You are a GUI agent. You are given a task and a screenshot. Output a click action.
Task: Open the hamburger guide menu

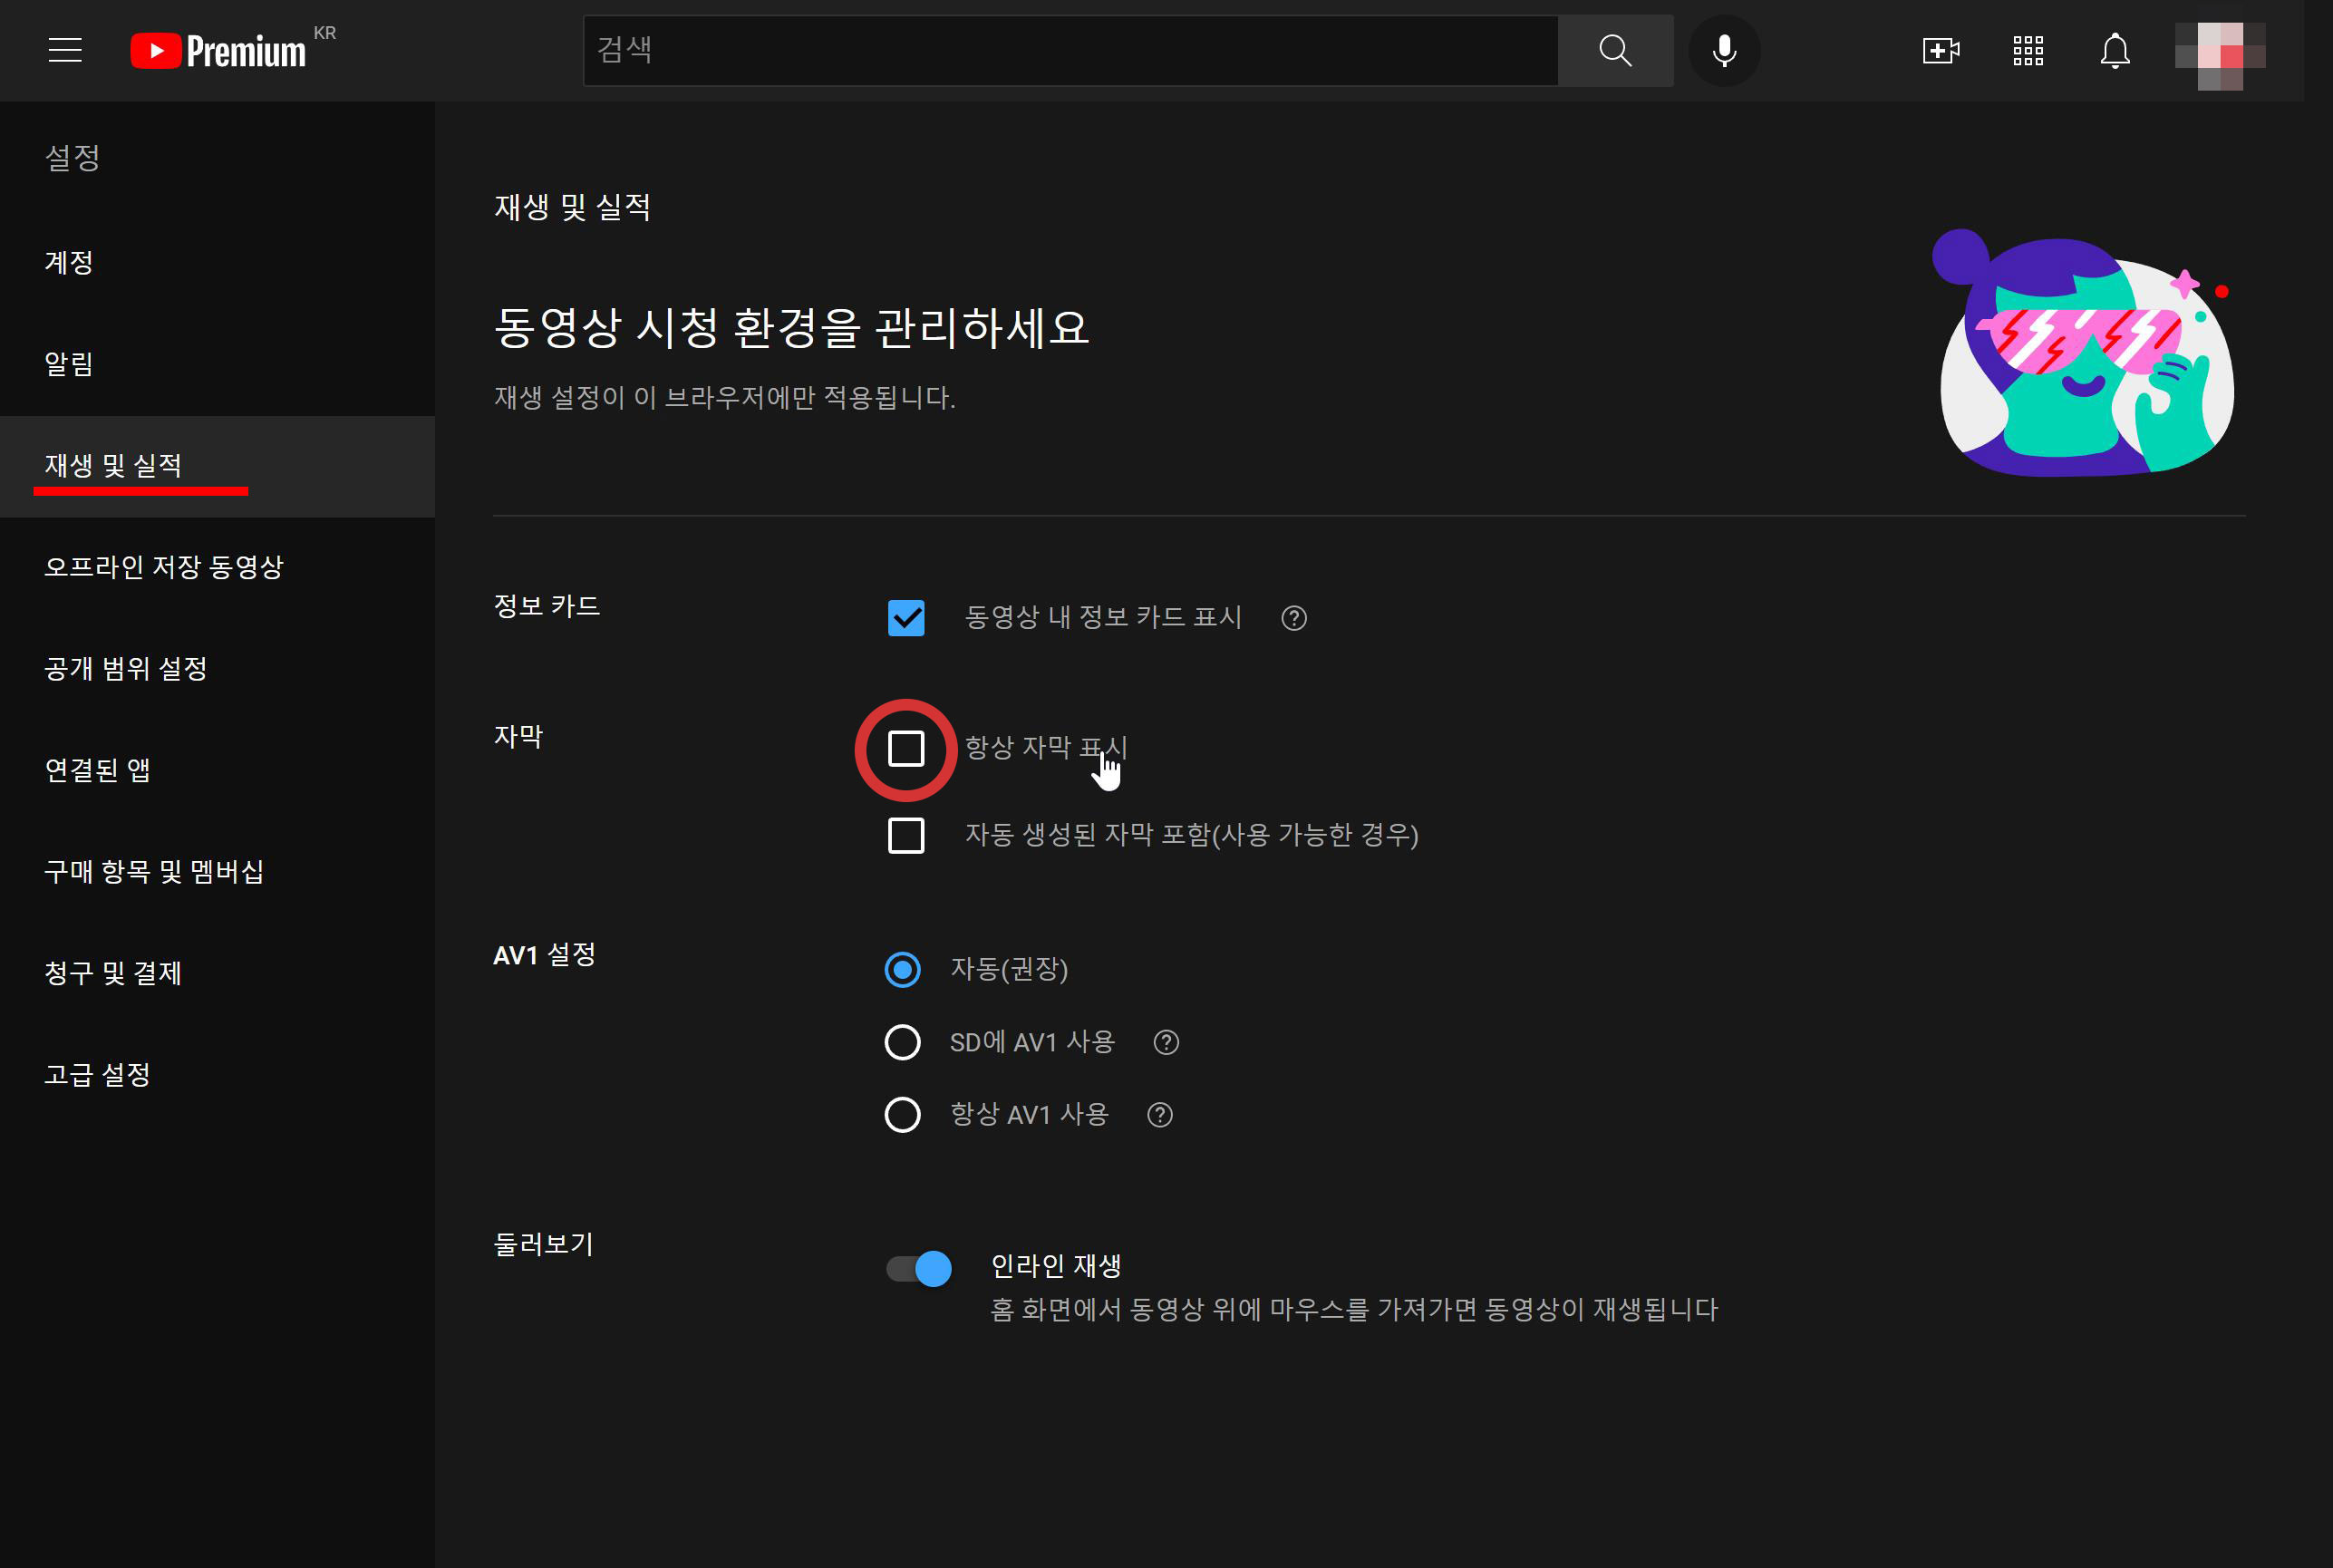65,50
